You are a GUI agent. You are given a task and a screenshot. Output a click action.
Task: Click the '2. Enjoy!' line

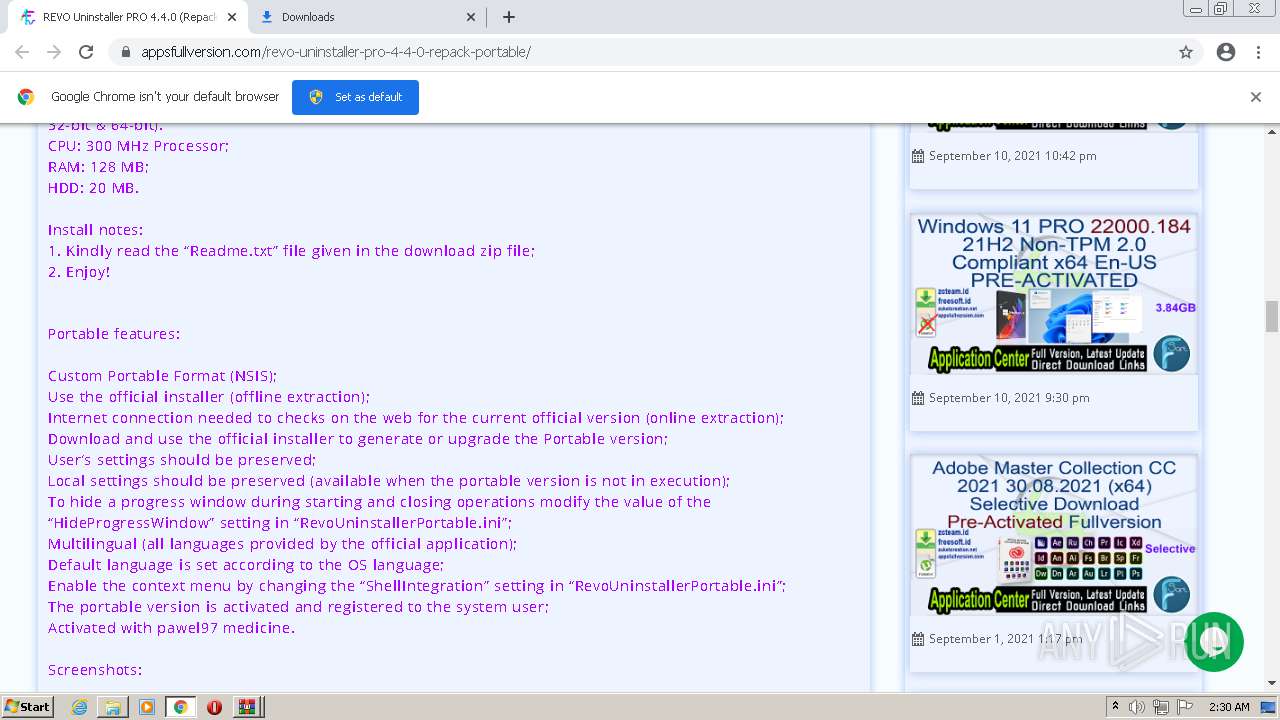pyautogui.click(x=79, y=272)
